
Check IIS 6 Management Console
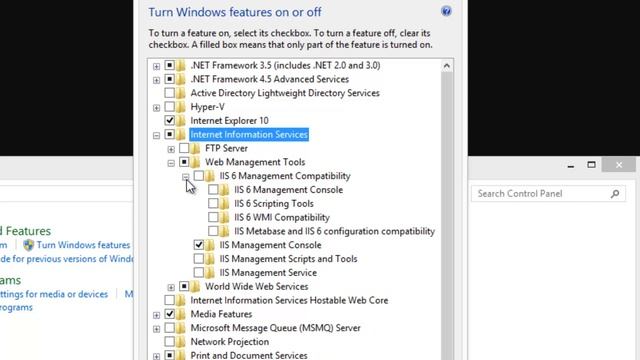213,190
